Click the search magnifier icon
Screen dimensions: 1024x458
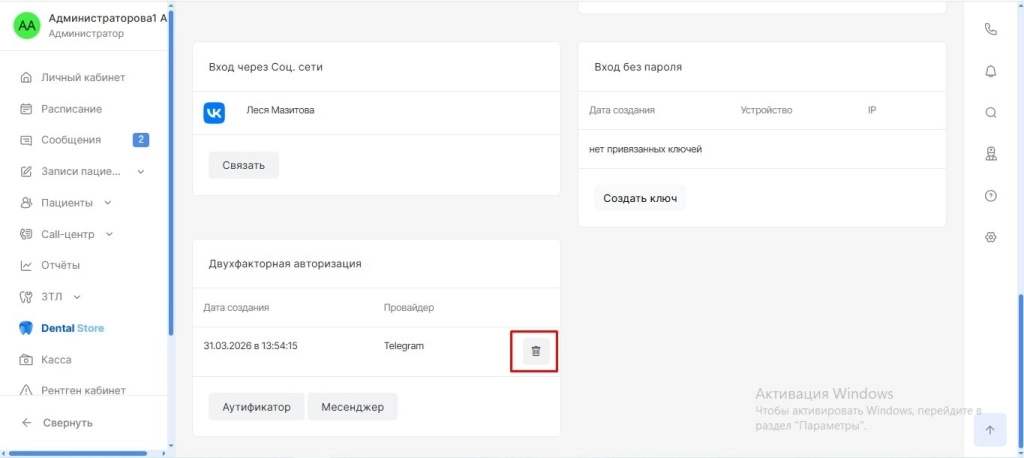tap(990, 112)
